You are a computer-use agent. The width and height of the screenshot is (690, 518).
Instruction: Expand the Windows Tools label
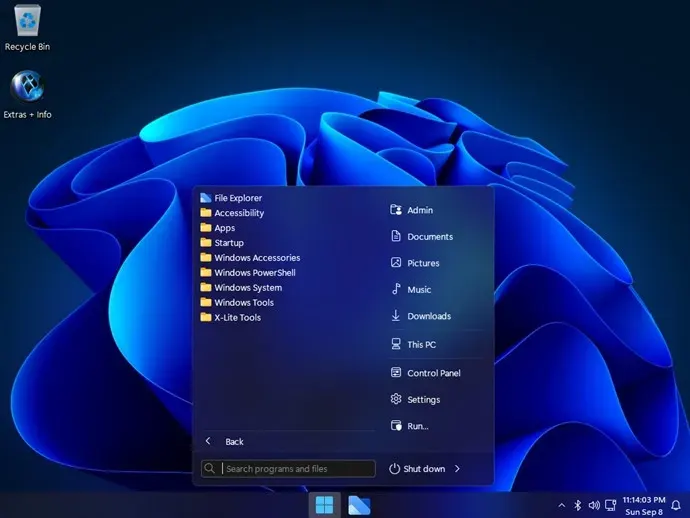click(x=244, y=303)
